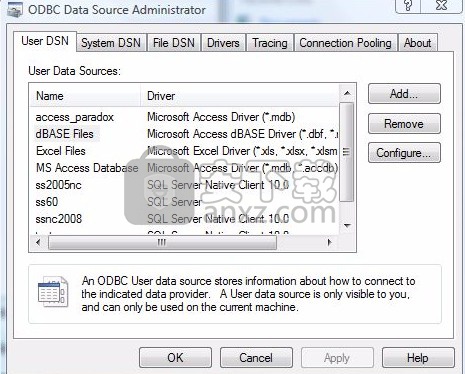
Task: Sort by the Driver column header
Action: [240, 96]
